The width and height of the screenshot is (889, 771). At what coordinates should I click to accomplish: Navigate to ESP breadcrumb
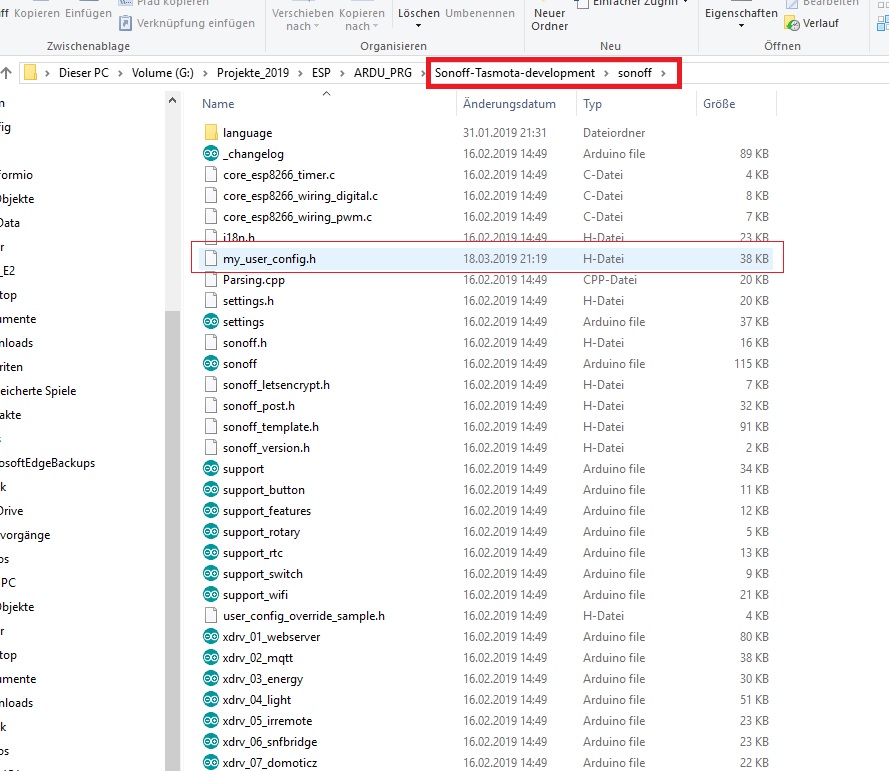point(321,73)
